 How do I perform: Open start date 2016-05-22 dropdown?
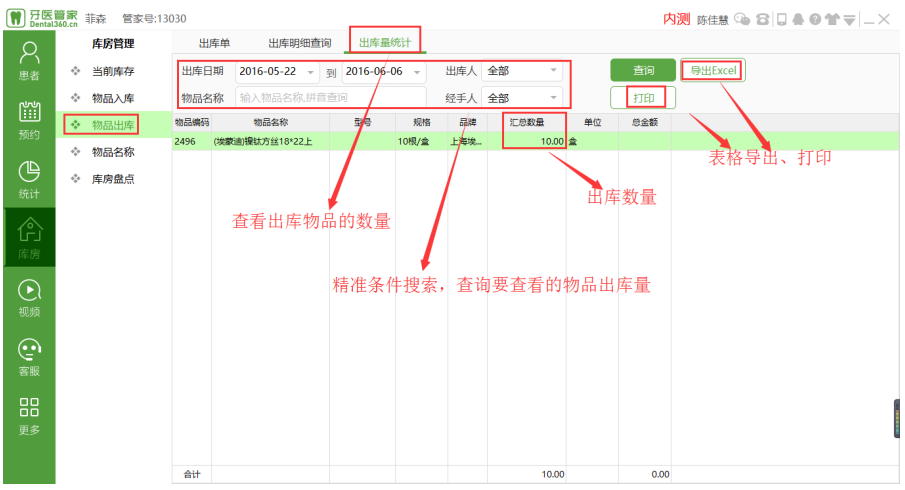[311, 72]
